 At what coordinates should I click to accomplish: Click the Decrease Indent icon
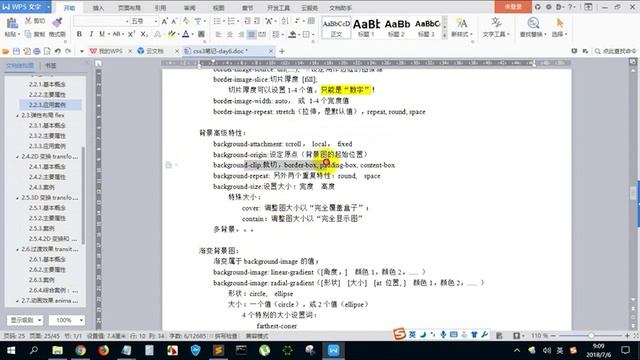click(247, 21)
